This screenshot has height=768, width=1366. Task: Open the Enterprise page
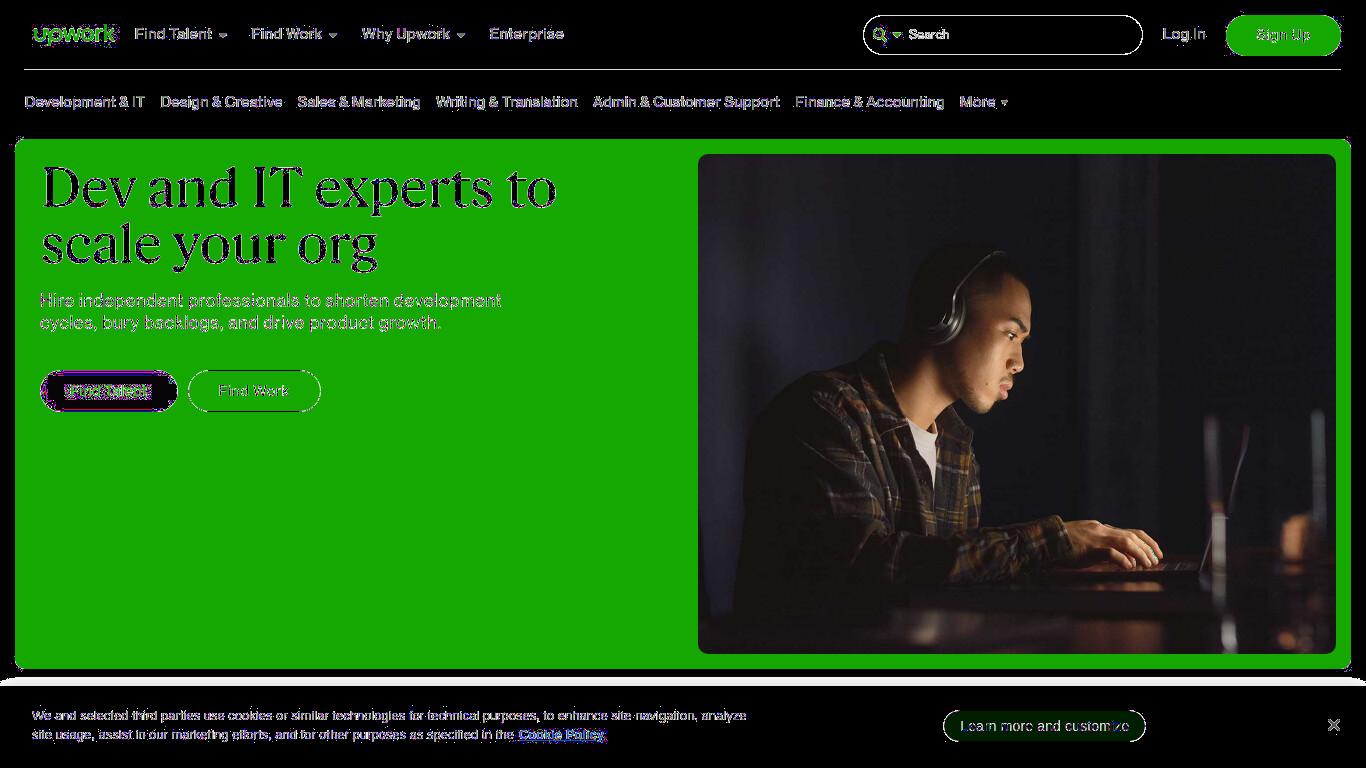tap(526, 34)
